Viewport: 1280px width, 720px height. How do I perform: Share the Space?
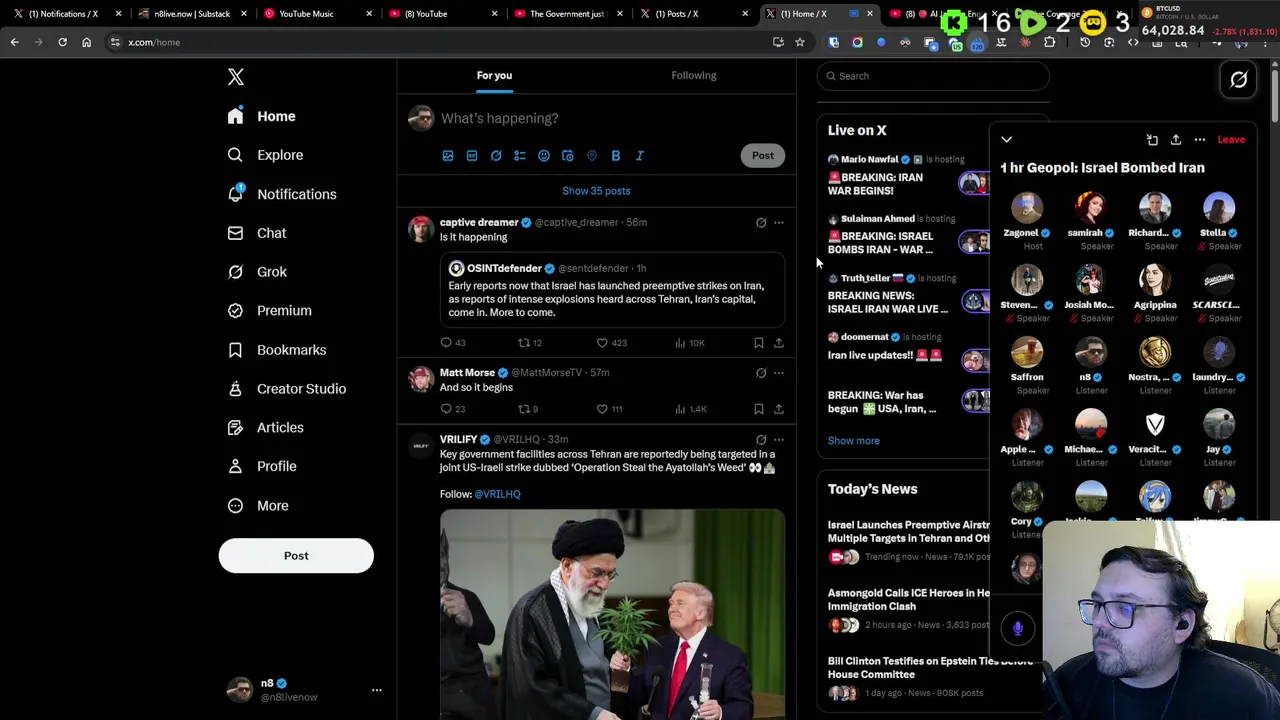tap(1176, 140)
